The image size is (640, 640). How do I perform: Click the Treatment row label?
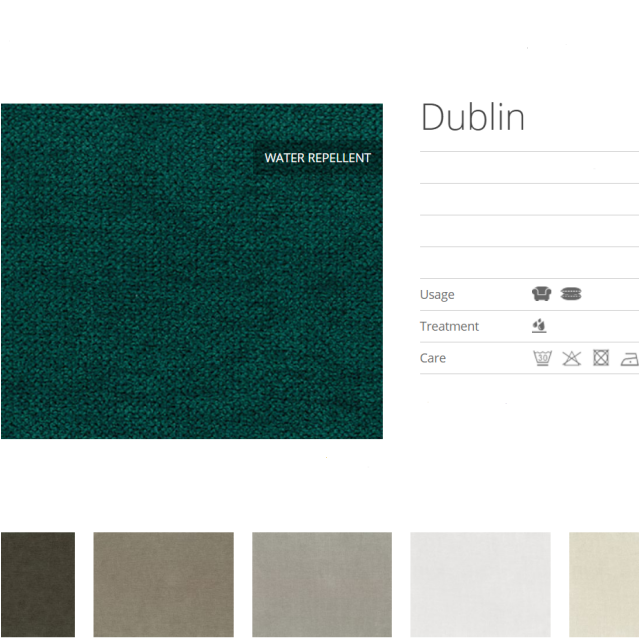449,326
